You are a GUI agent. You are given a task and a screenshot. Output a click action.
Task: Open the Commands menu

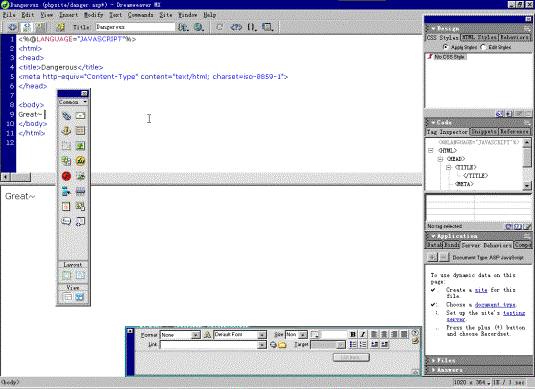[x=140, y=15]
